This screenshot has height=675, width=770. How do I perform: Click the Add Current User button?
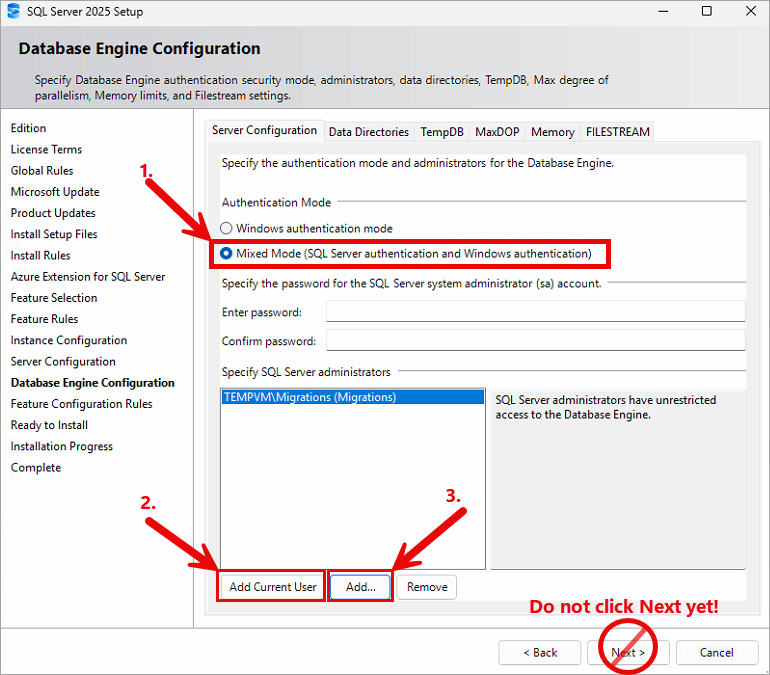(x=272, y=587)
